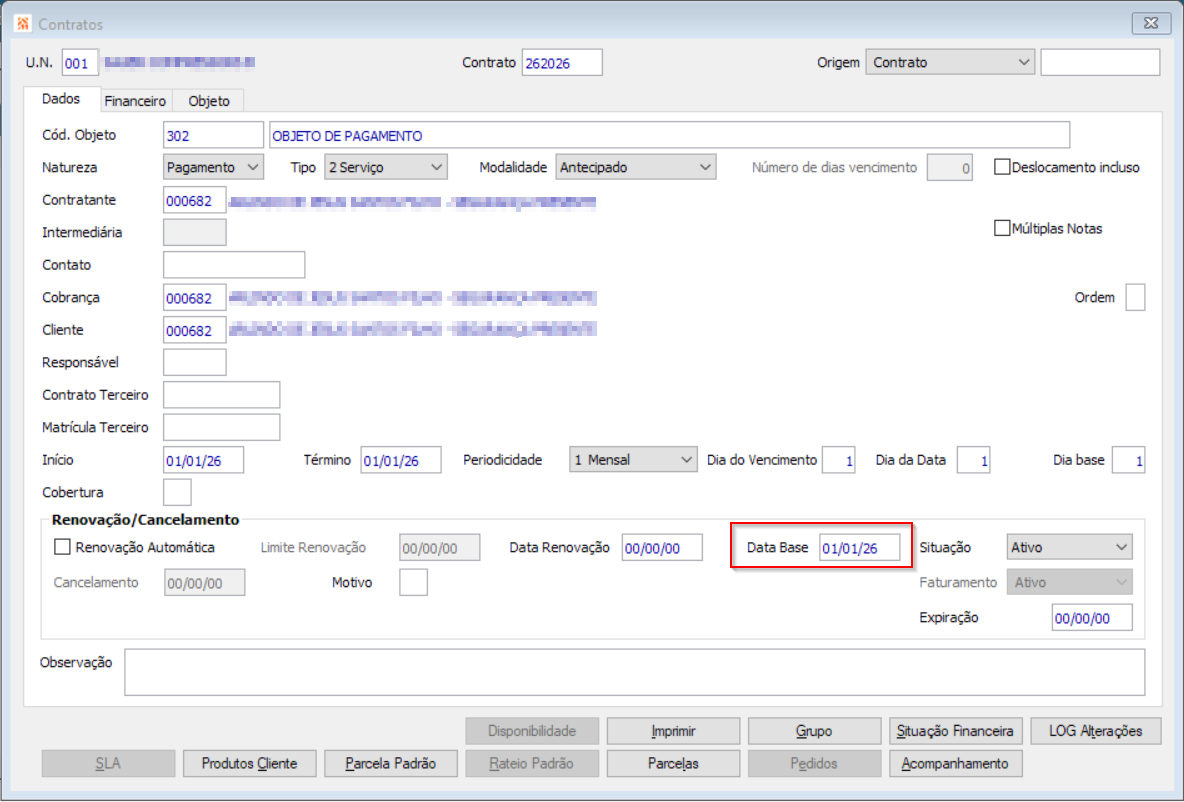Click the Pedidos button
Viewport: 1184px width, 802px height.
815,763
